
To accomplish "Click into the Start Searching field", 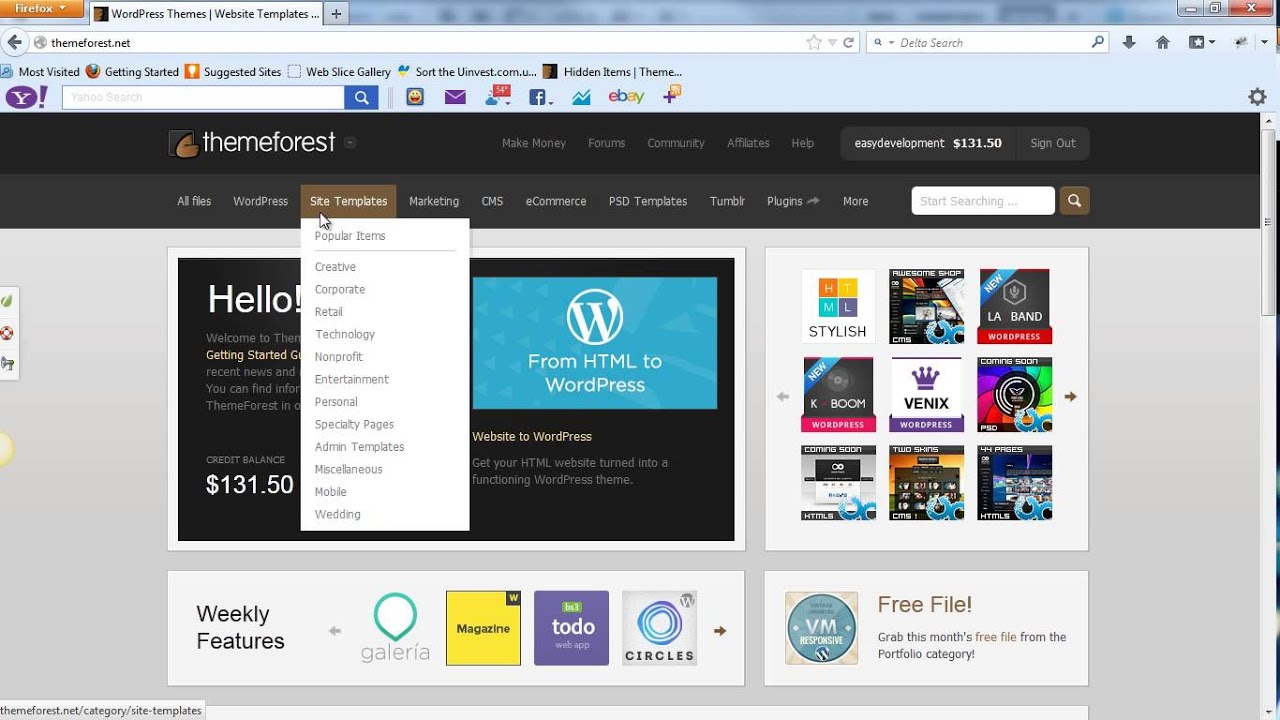I will point(983,201).
